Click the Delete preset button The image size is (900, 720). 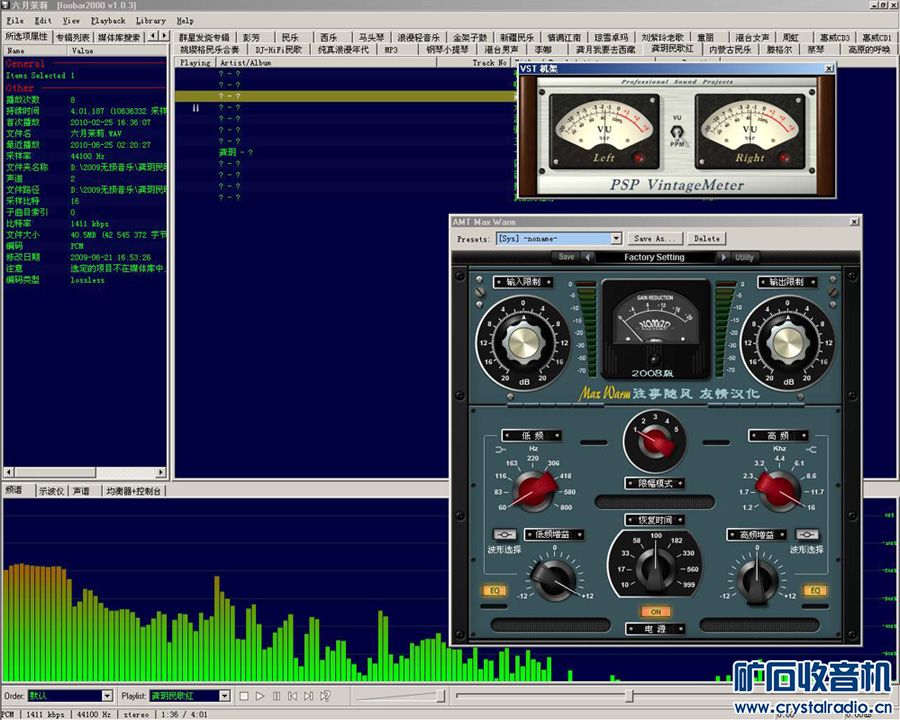tap(706, 239)
